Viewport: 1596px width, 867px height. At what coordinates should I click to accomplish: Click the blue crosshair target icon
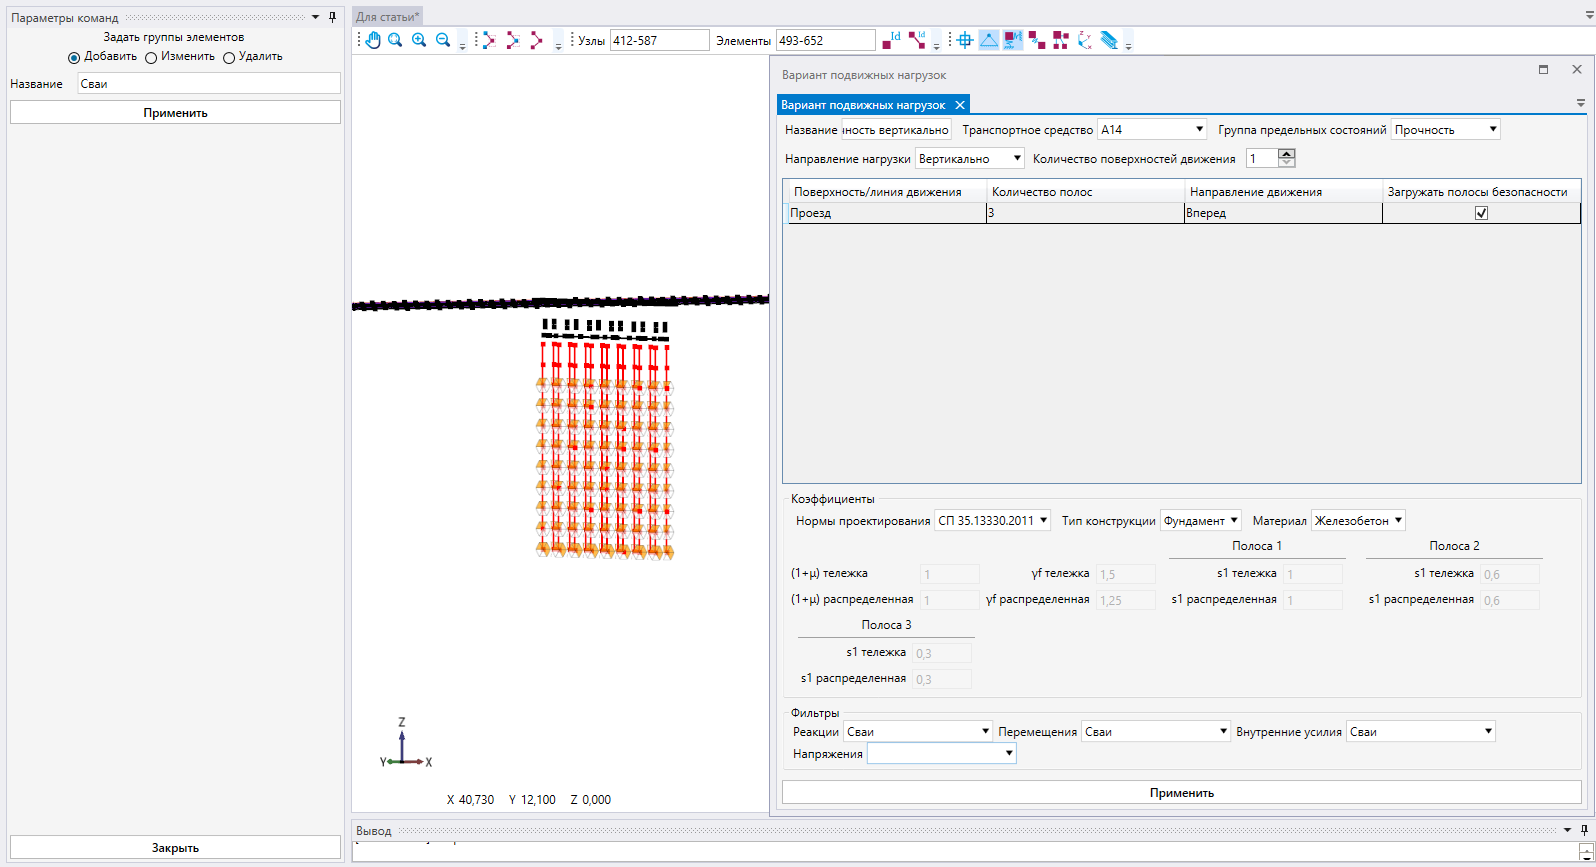point(965,40)
